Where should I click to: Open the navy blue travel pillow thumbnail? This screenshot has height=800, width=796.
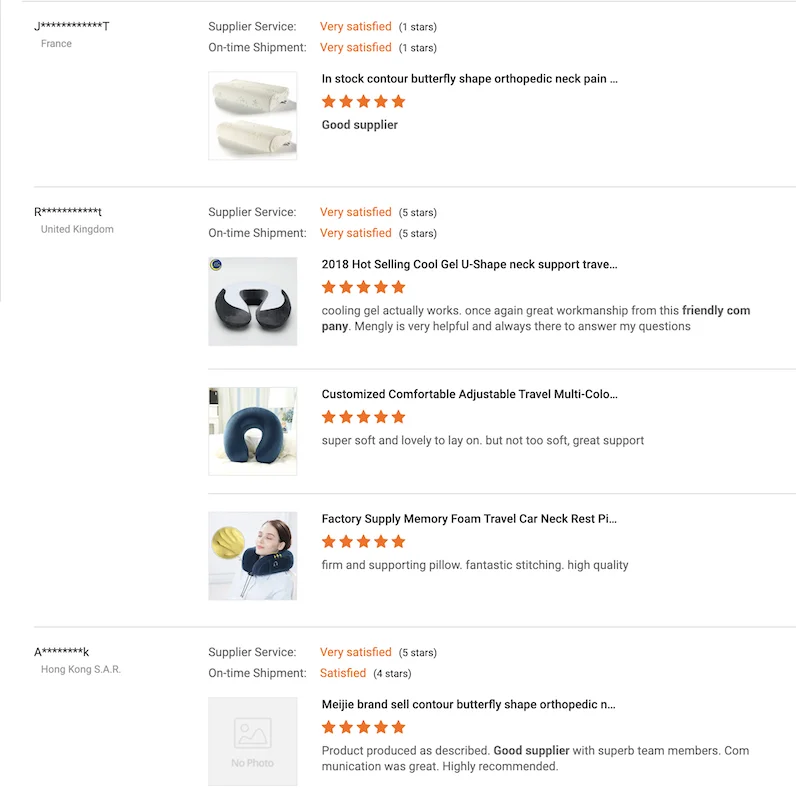pos(253,432)
